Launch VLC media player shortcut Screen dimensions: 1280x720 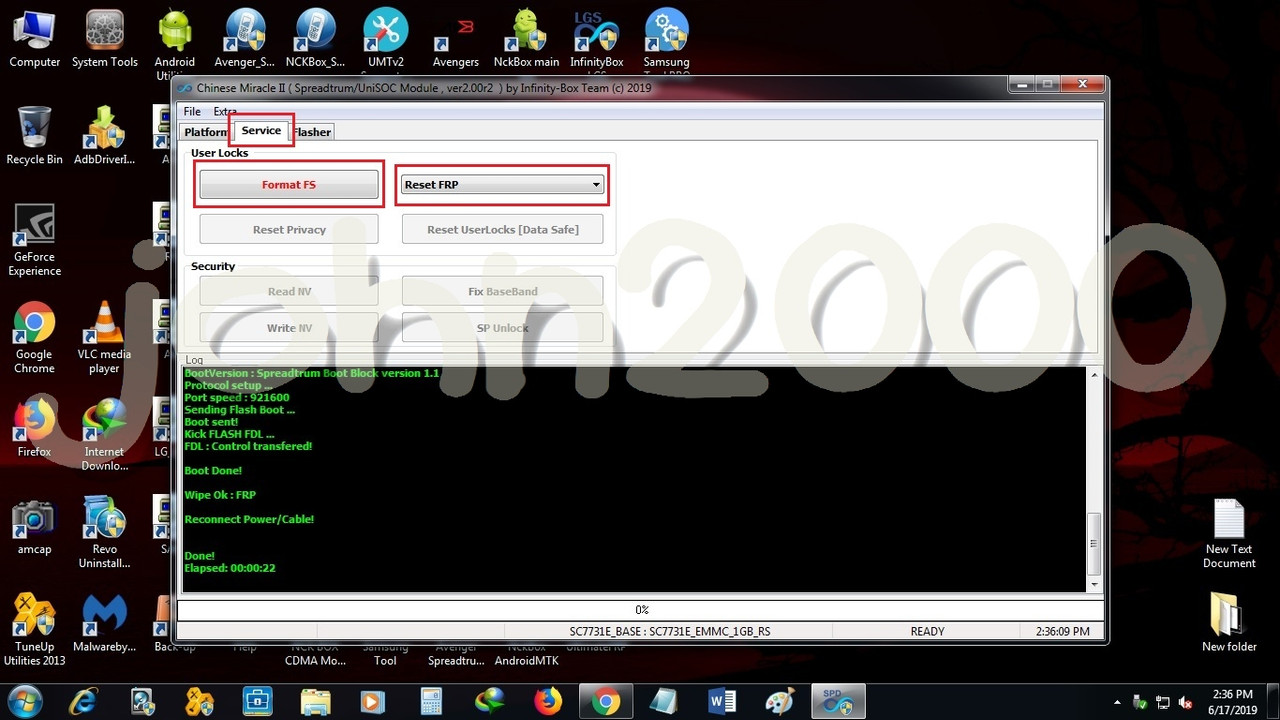pos(104,338)
